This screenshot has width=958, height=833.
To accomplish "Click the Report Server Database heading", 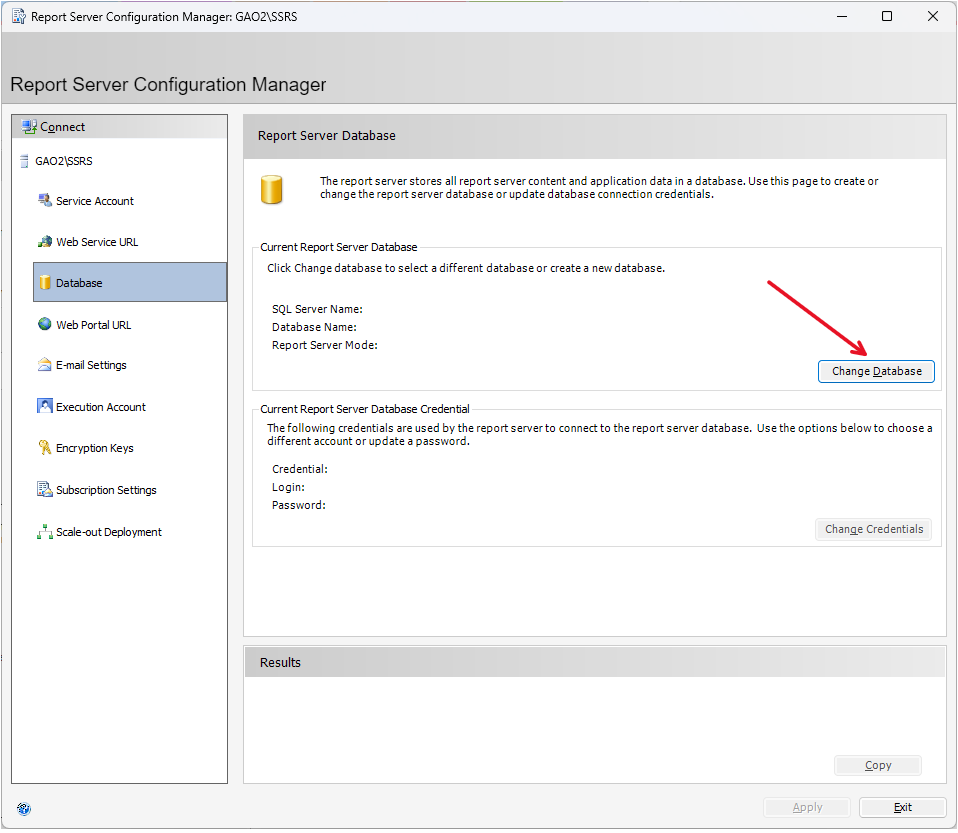I will coord(326,136).
